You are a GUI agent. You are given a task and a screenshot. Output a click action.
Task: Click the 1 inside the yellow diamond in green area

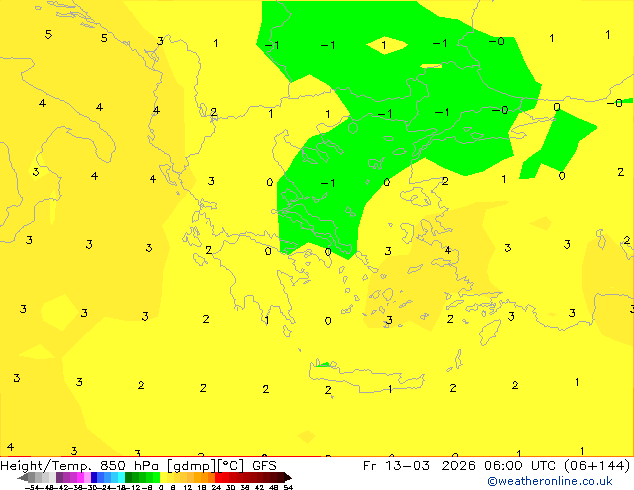tap(384, 45)
